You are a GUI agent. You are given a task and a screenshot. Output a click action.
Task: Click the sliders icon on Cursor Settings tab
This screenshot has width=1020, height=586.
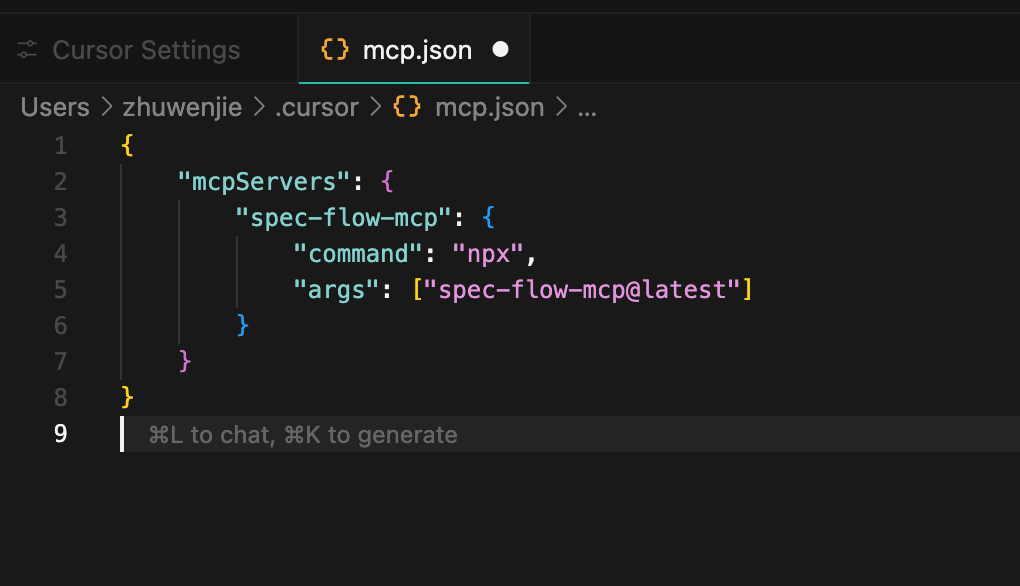coord(27,50)
